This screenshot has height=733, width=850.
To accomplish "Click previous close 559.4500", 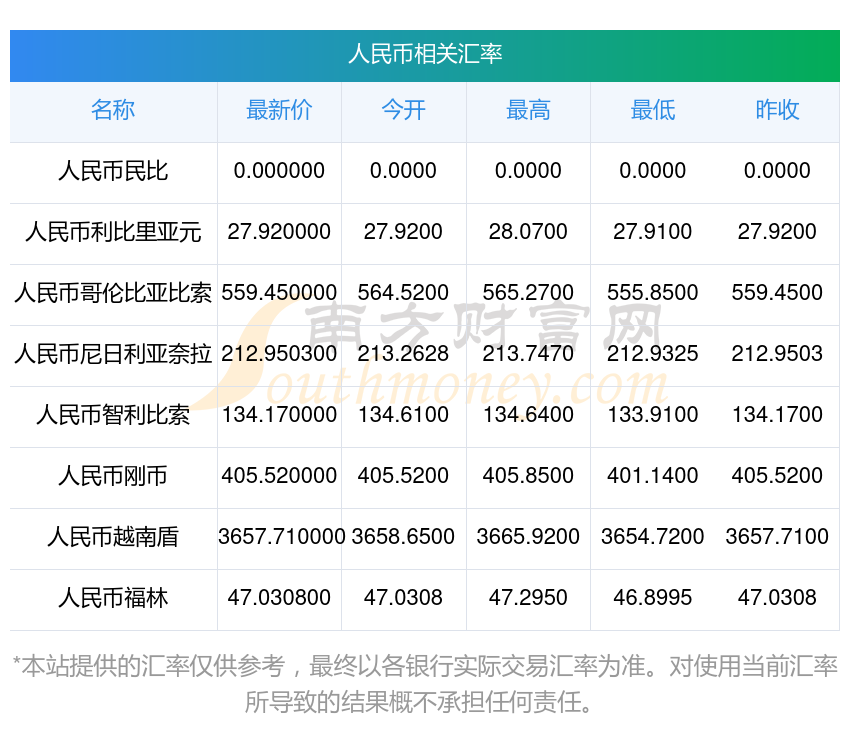I will (777, 293).
